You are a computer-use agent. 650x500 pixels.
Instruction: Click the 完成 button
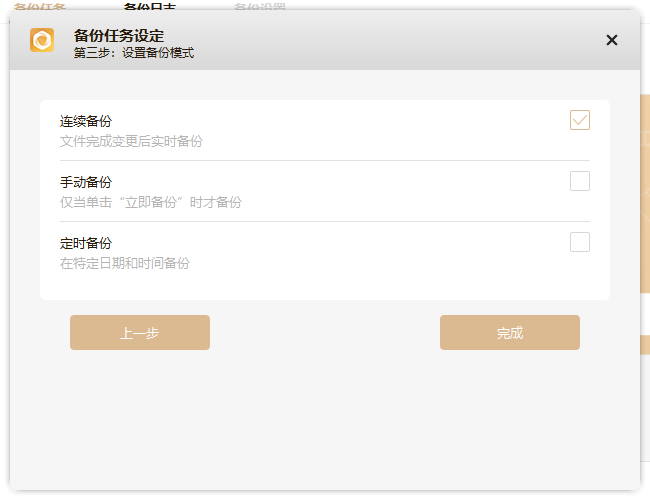click(509, 333)
